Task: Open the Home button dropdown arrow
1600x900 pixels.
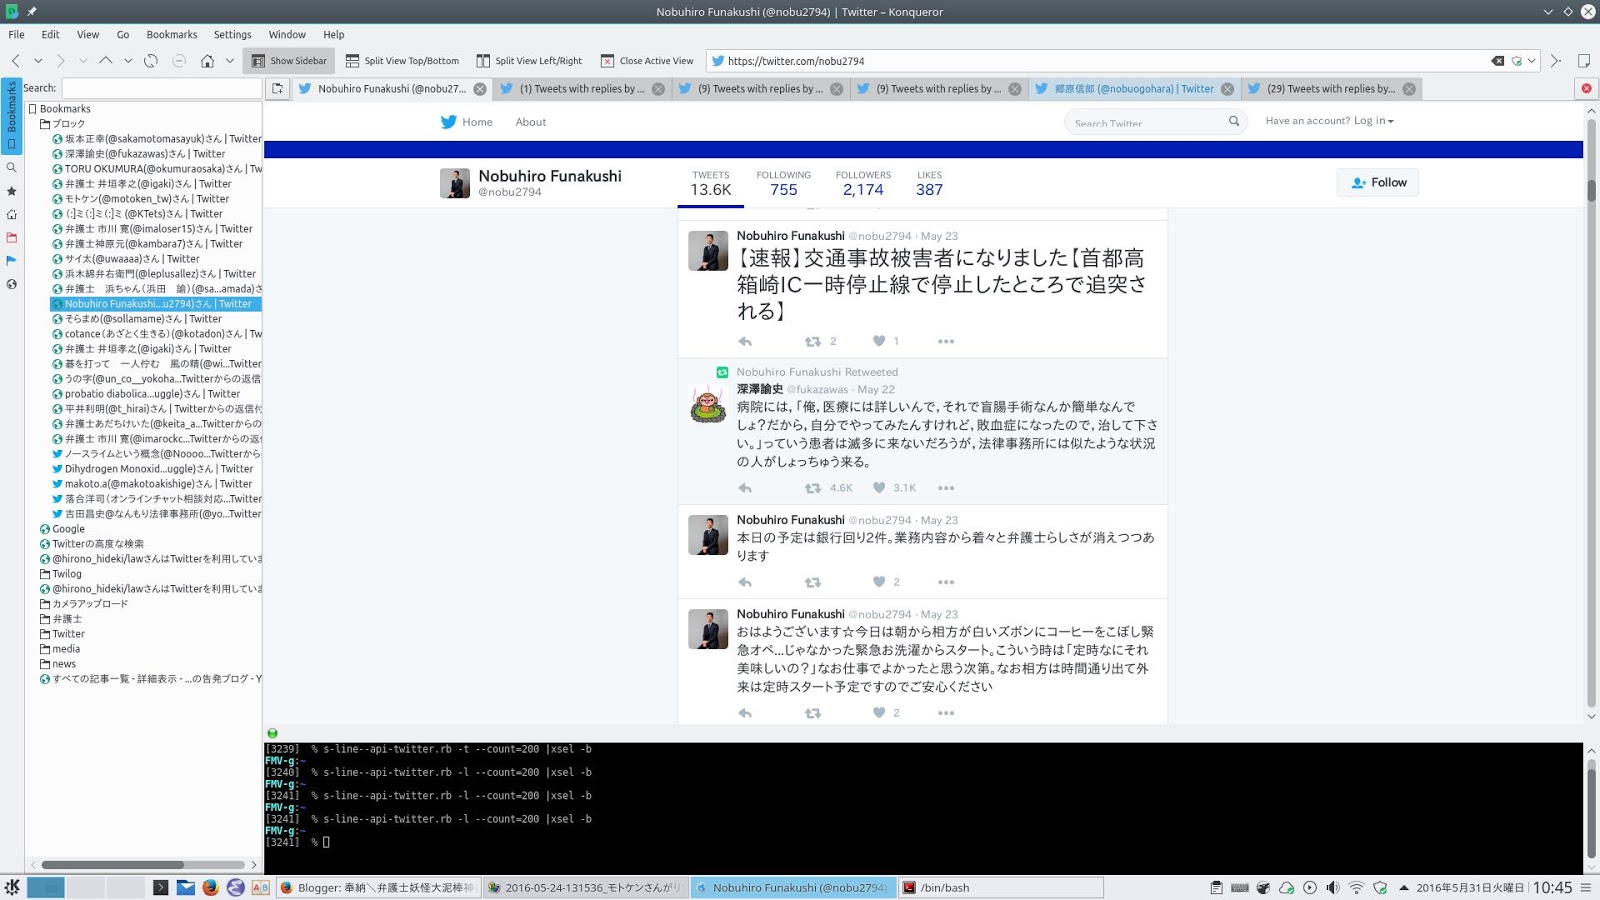Action: [x=229, y=61]
